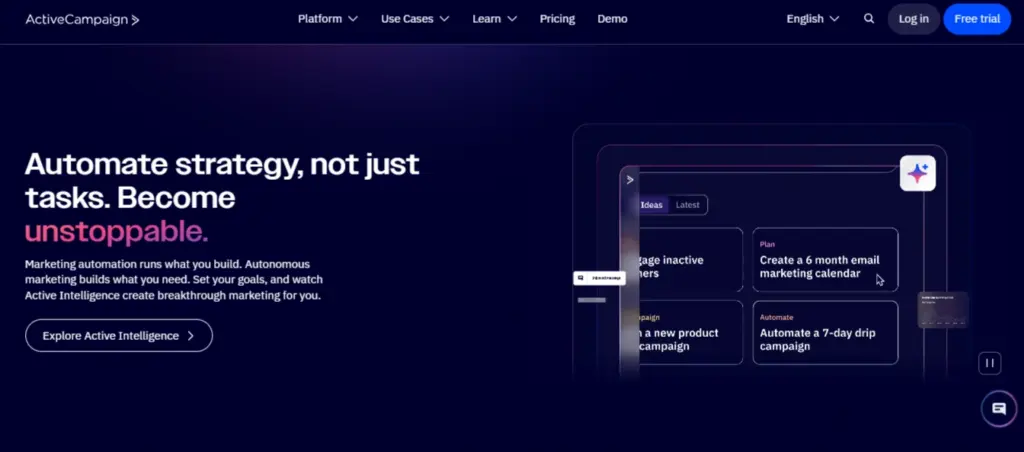
Task: Click the pink word 'unstoppable.'
Action: click(x=117, y=232)
